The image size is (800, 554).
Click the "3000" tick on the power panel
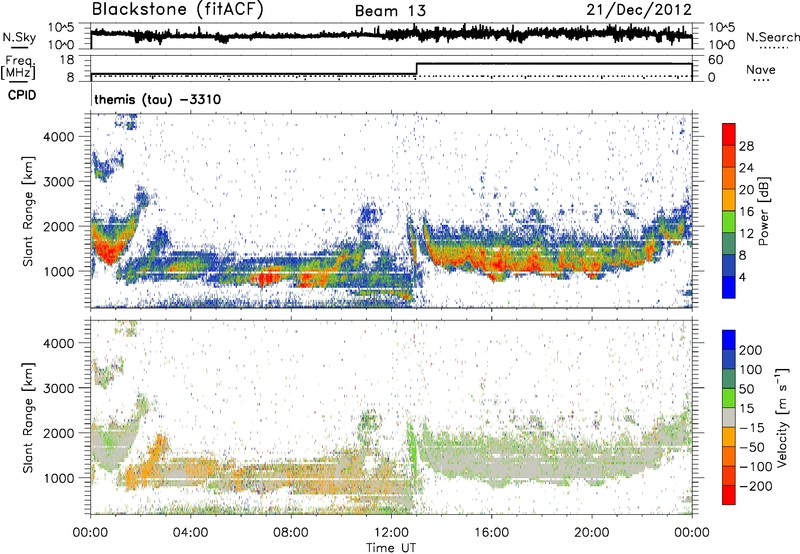pyautogui.click(x=58, y=182)
